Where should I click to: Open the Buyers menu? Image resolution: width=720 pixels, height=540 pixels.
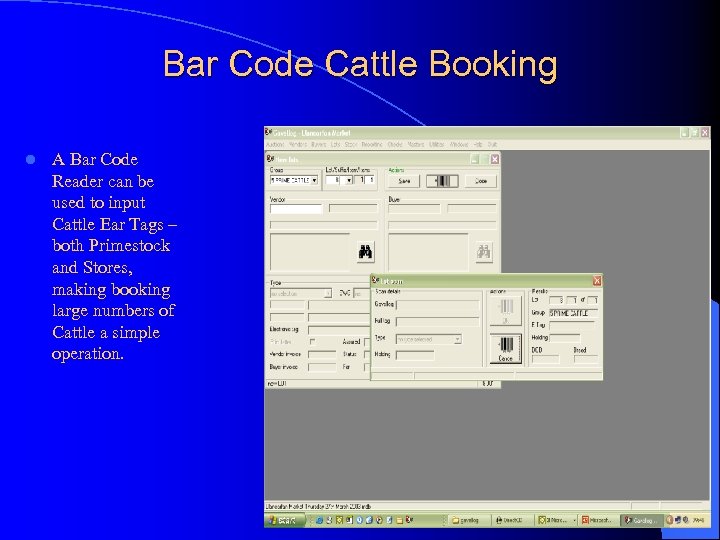(318, 145)
